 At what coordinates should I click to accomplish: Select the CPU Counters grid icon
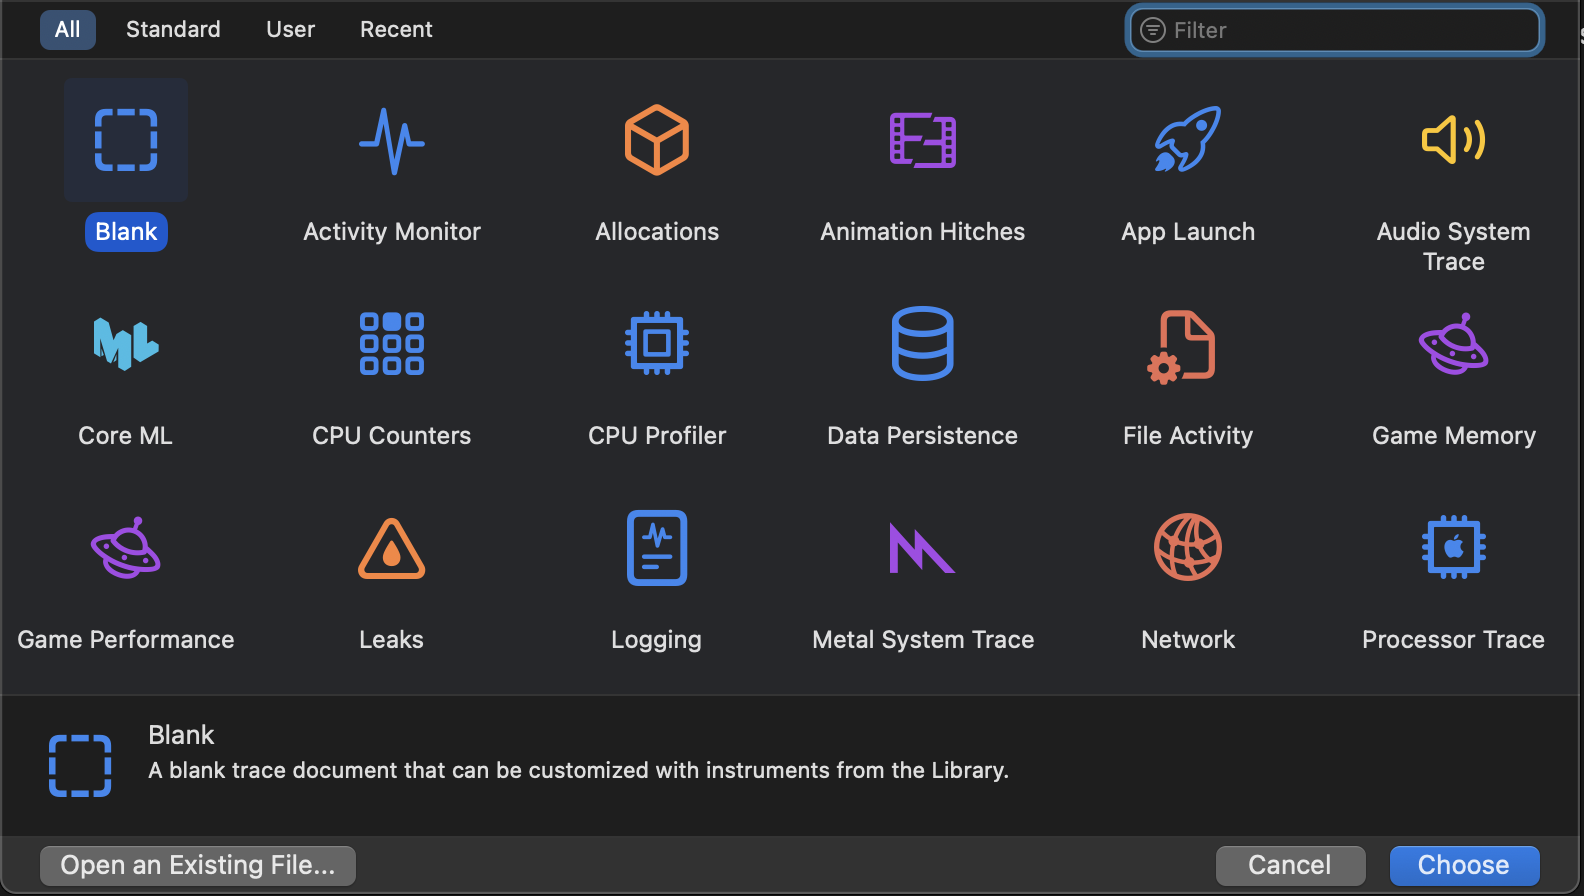coord(392,345)
